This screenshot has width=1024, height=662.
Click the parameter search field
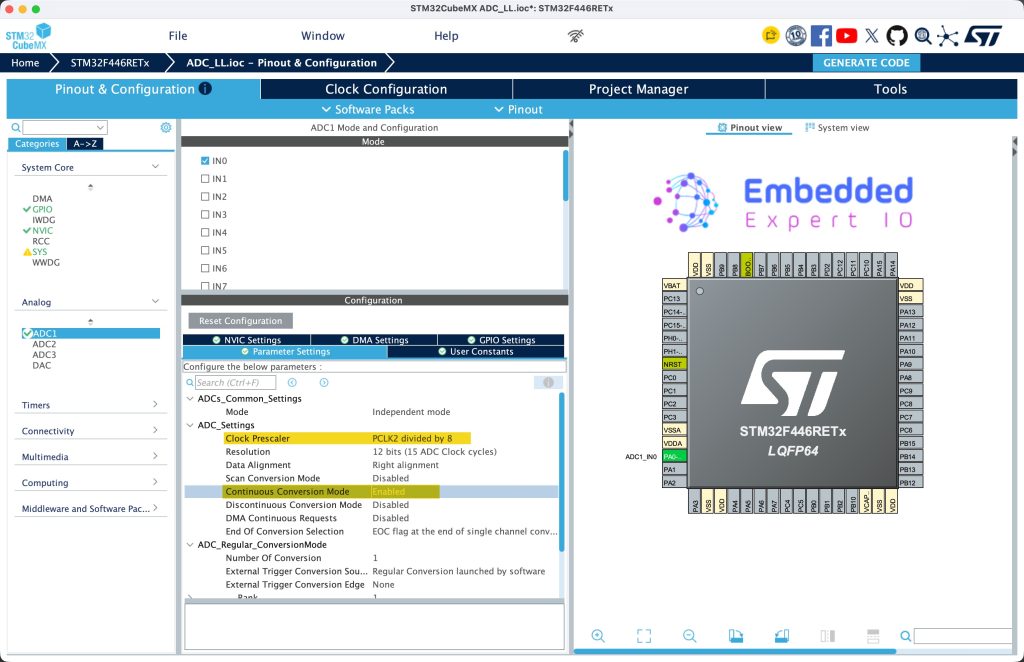point(235,383)
